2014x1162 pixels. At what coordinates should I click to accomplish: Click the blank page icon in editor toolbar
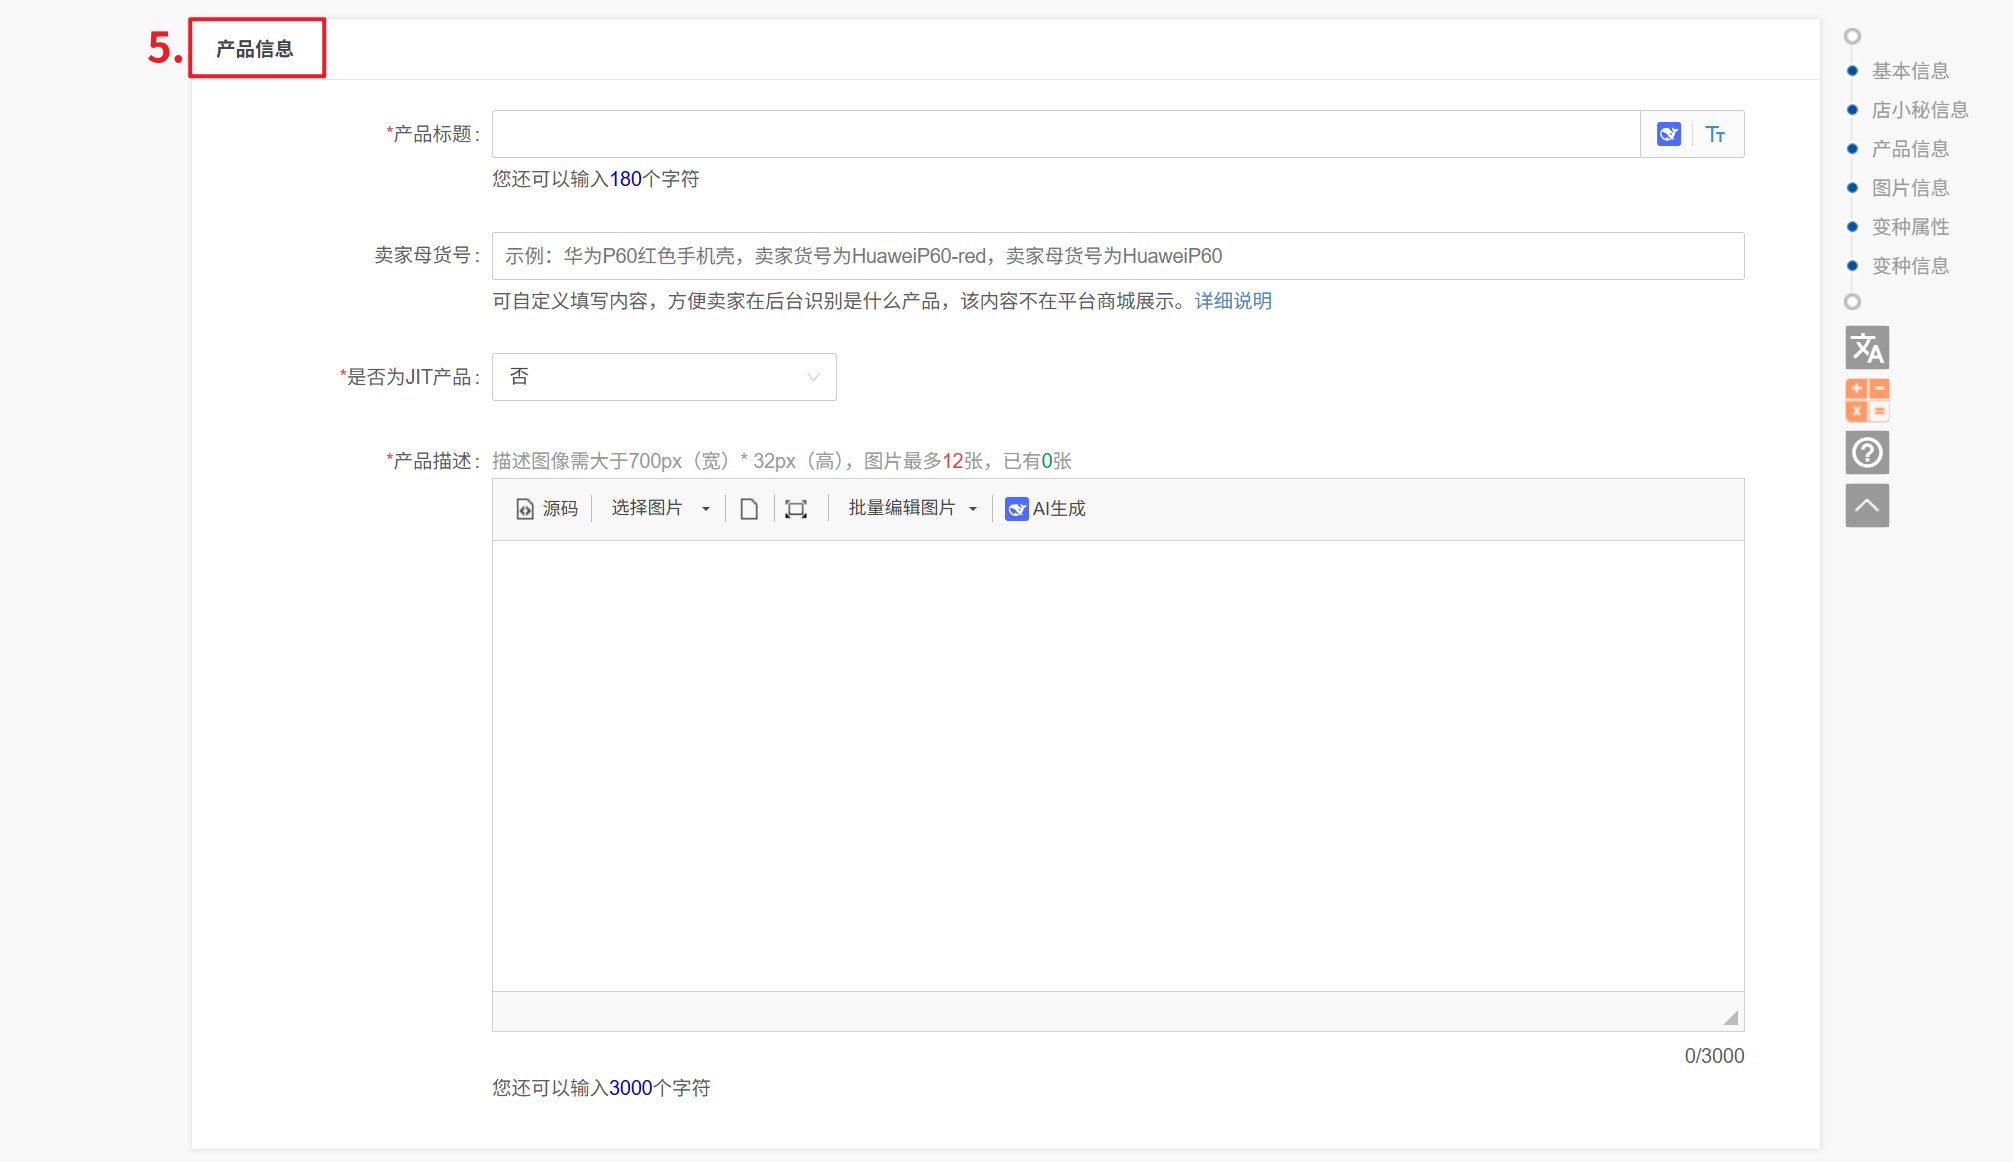click(x=749, y=509)
